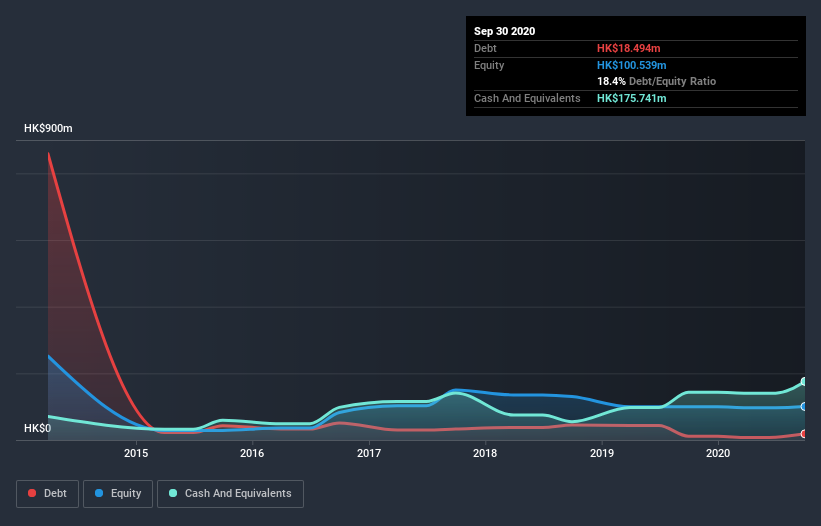Click the Equity label in tooltip

coord(489,65)
